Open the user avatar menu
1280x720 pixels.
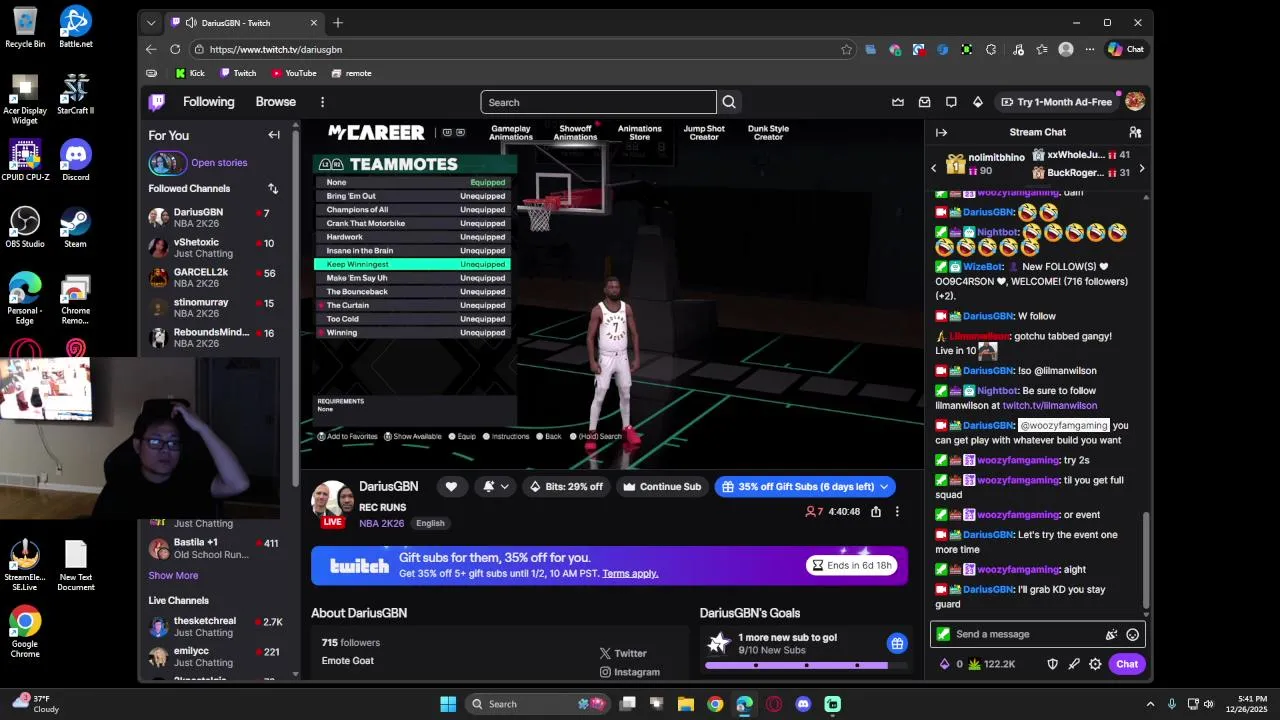1135,102
